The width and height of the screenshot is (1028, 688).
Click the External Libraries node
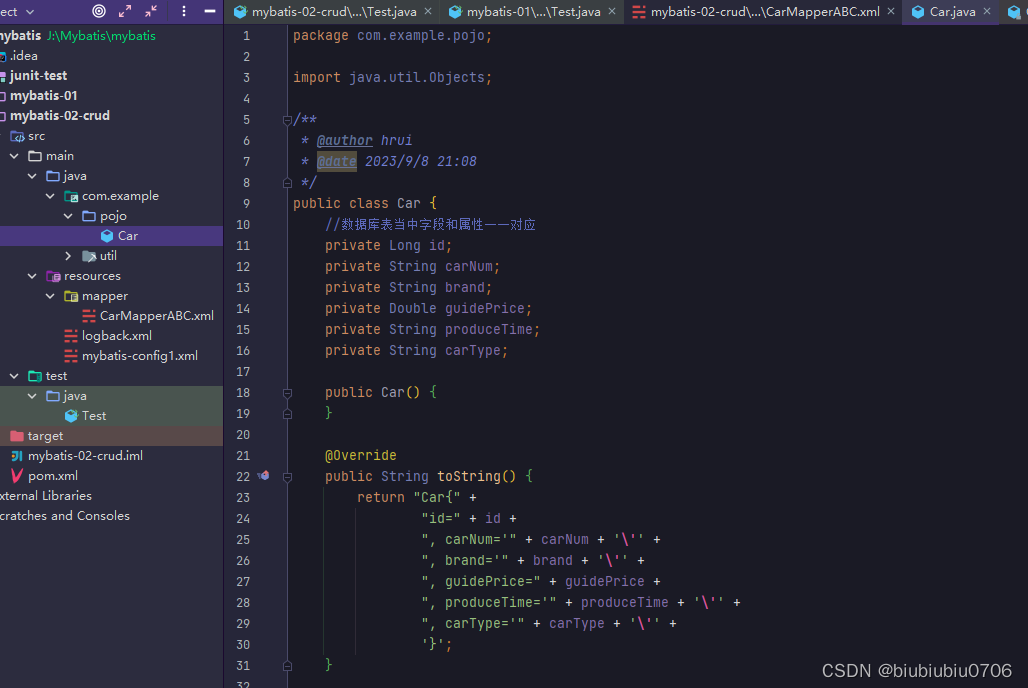[x=45, y=496]
